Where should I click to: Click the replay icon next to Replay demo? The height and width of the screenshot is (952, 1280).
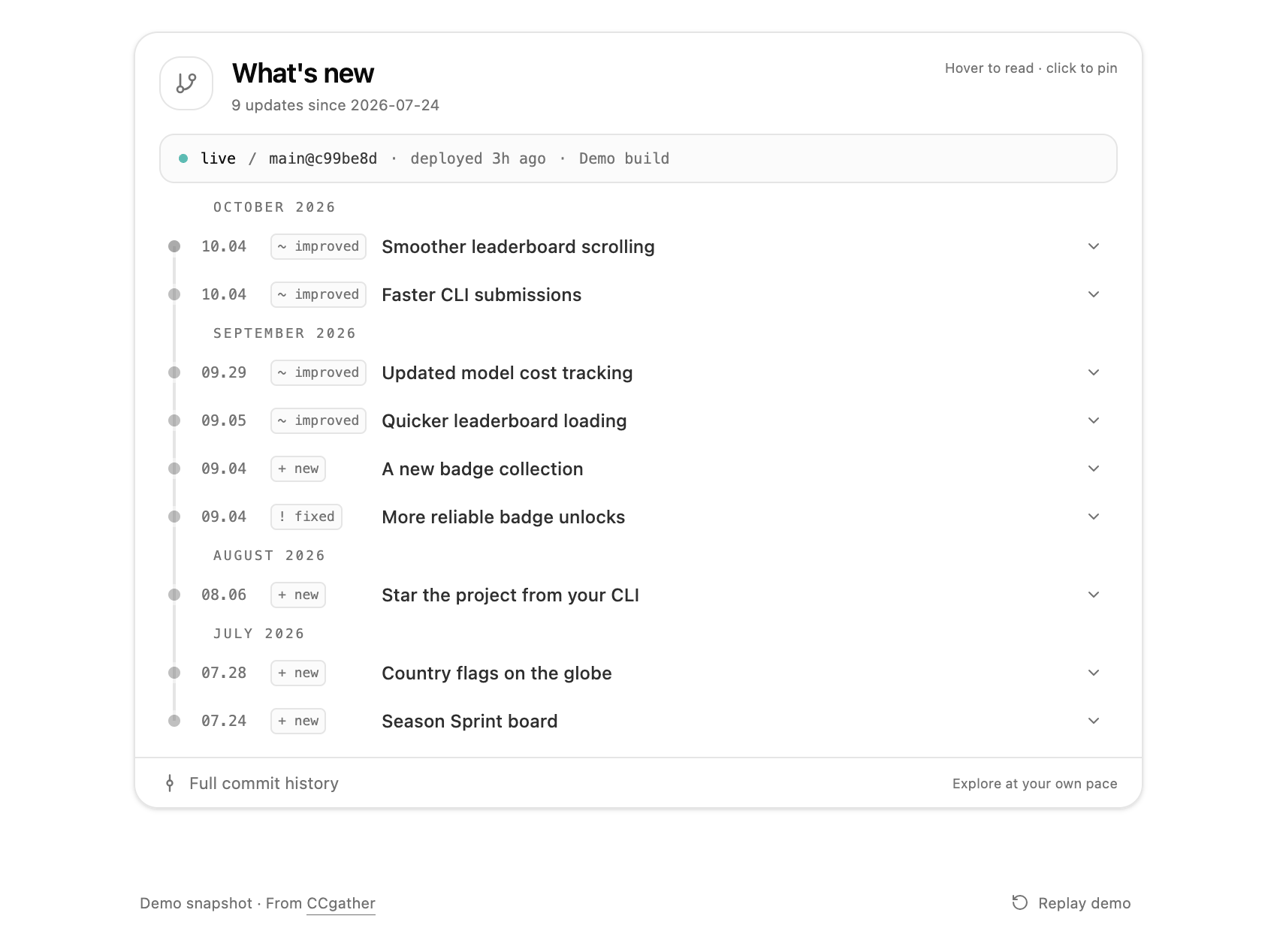coord(1019,903)
